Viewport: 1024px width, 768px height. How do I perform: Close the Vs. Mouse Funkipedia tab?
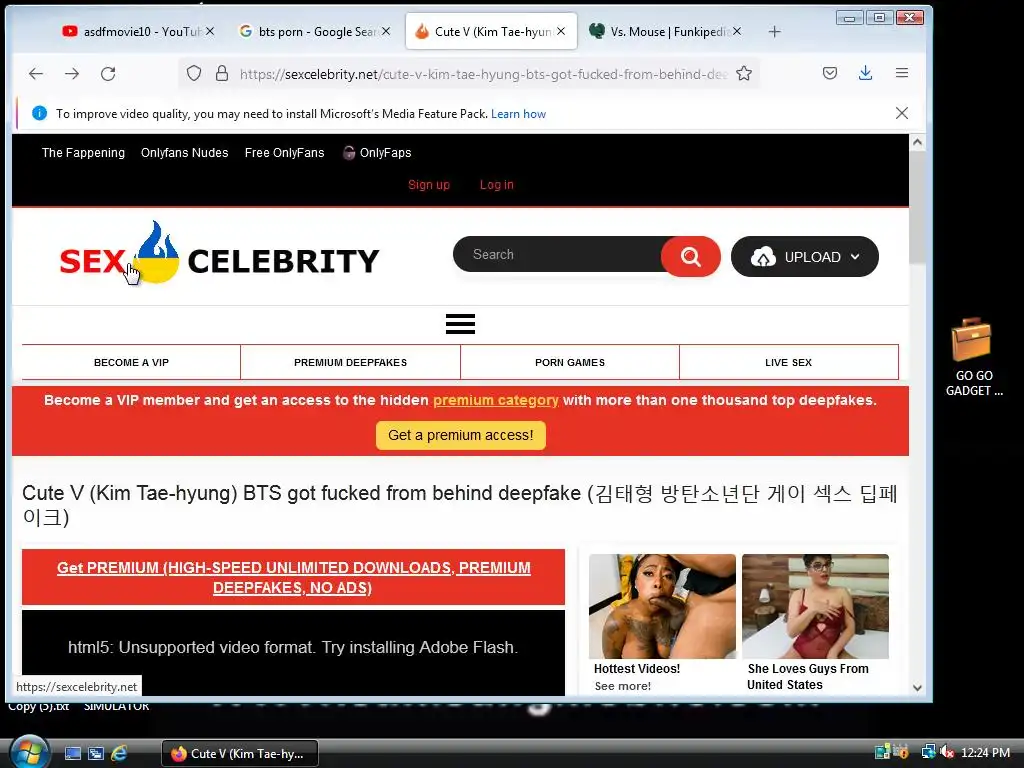737,31
